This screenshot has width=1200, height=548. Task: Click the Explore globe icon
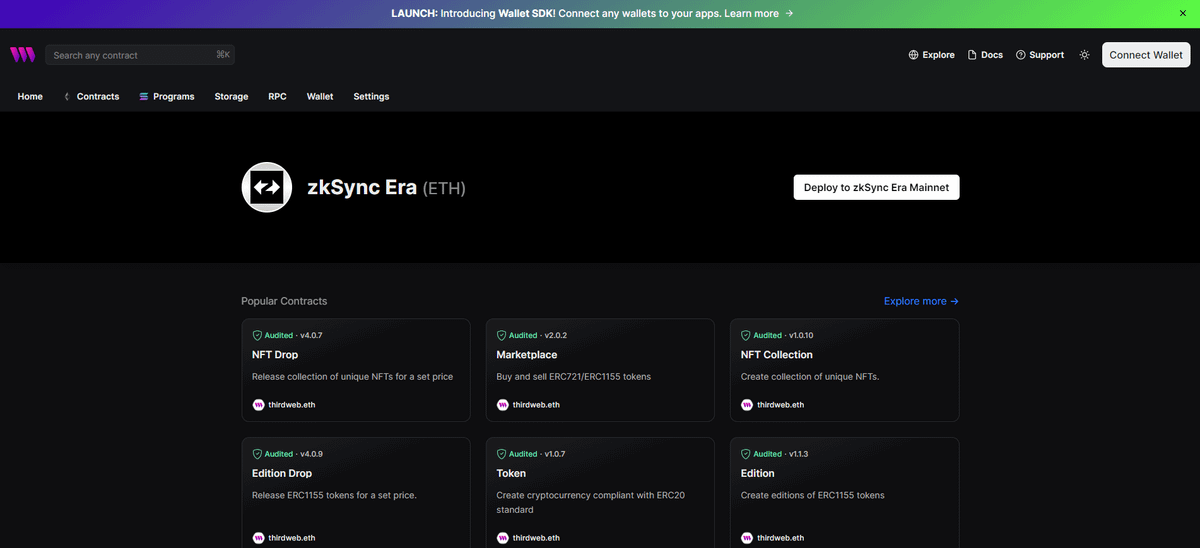click(x=913, y=55)
